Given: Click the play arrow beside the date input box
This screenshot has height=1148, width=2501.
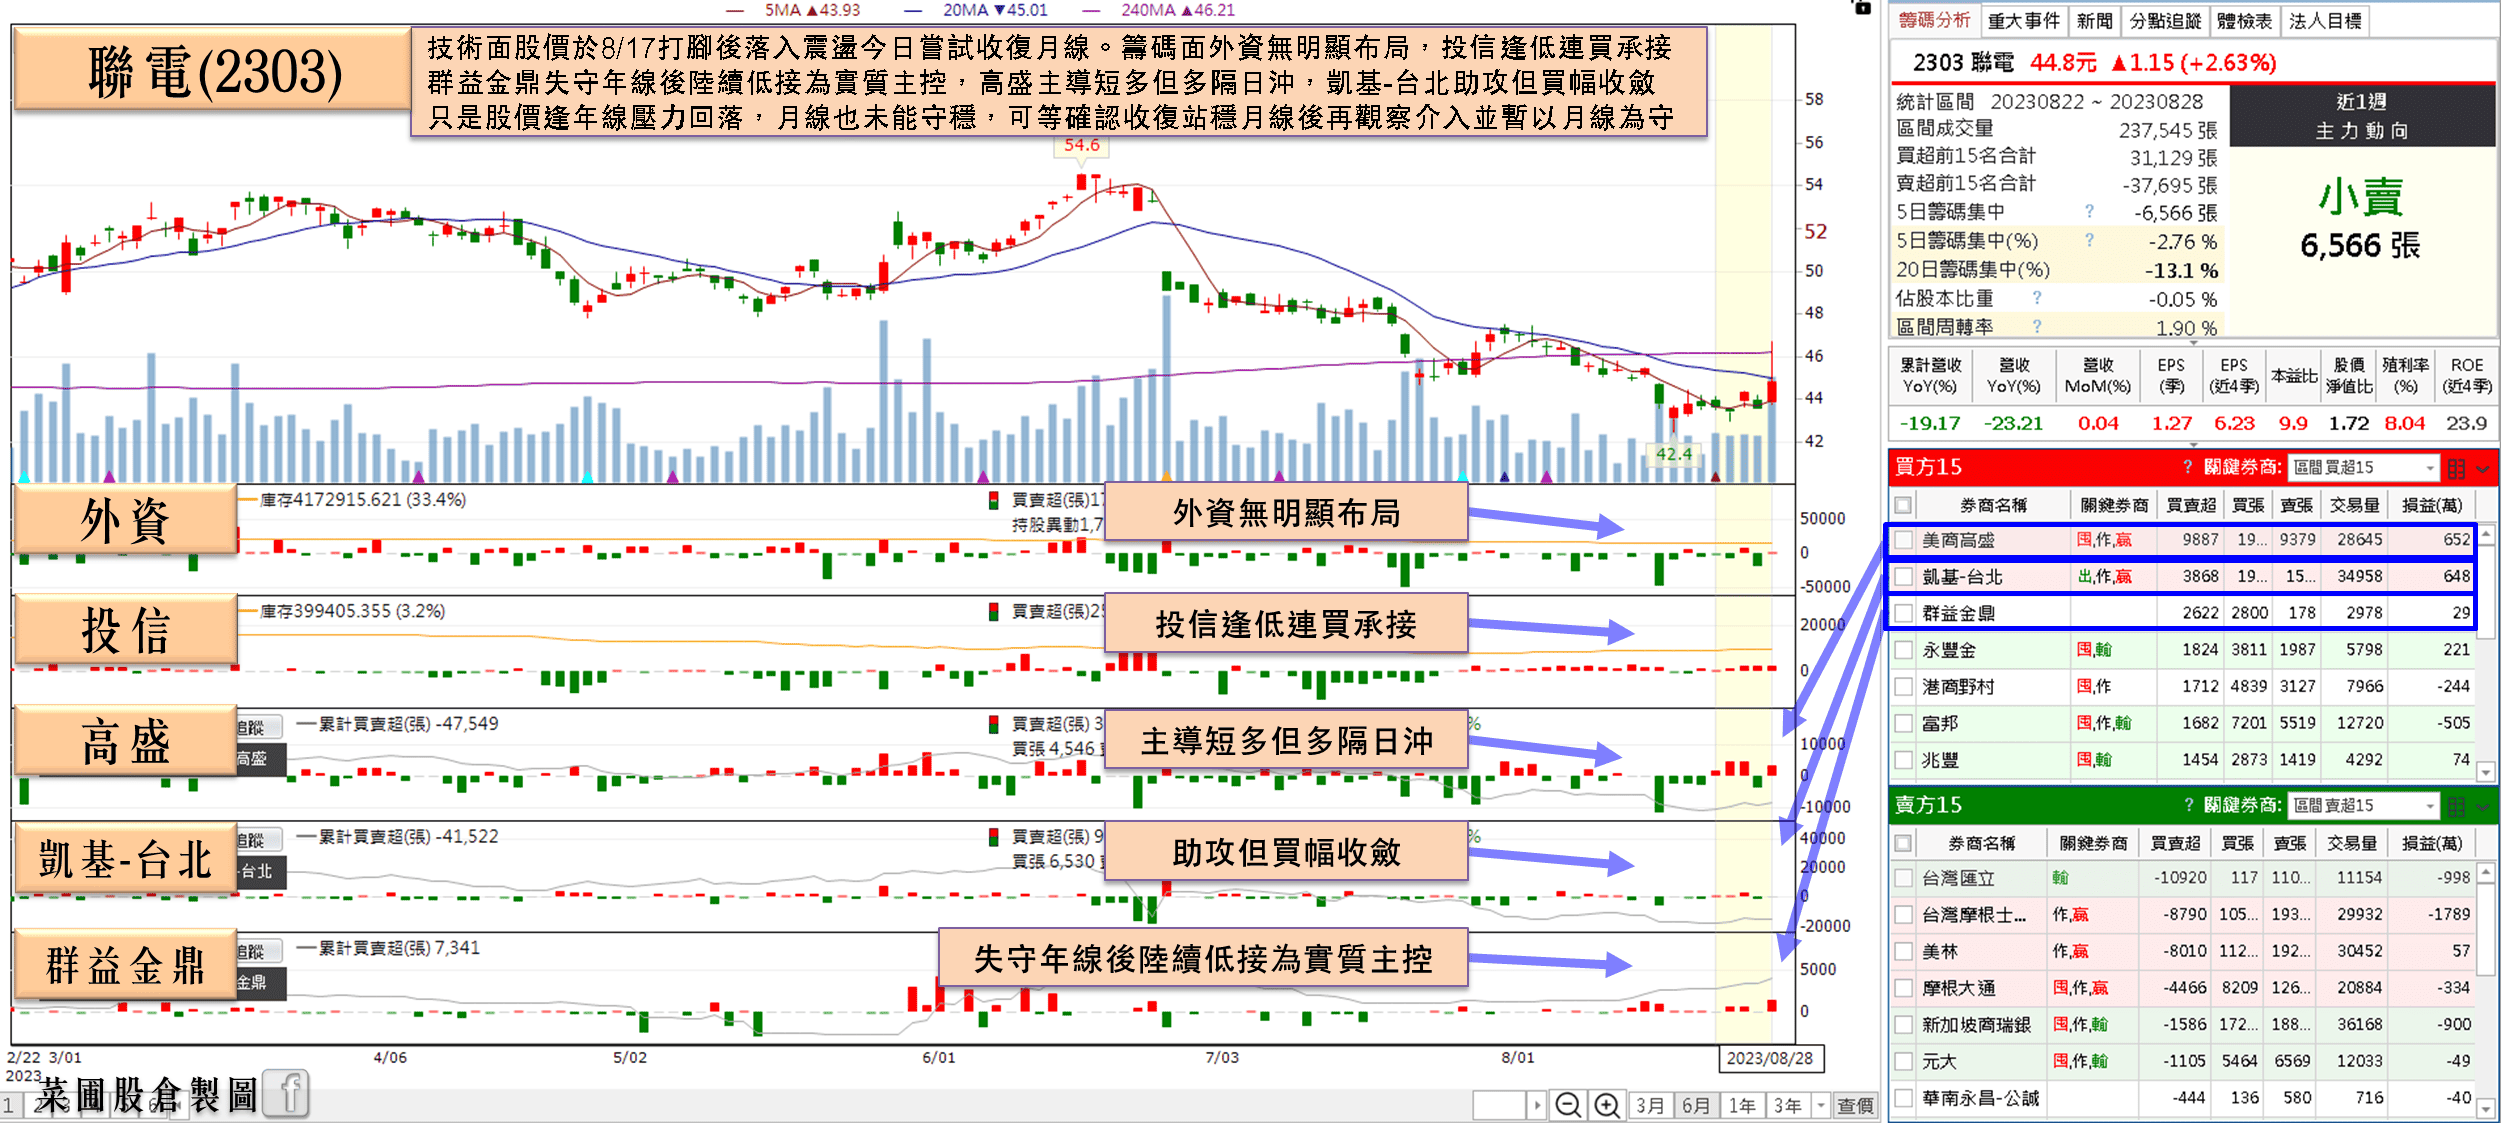Looking at the screenshot, I should 1538,1105.
